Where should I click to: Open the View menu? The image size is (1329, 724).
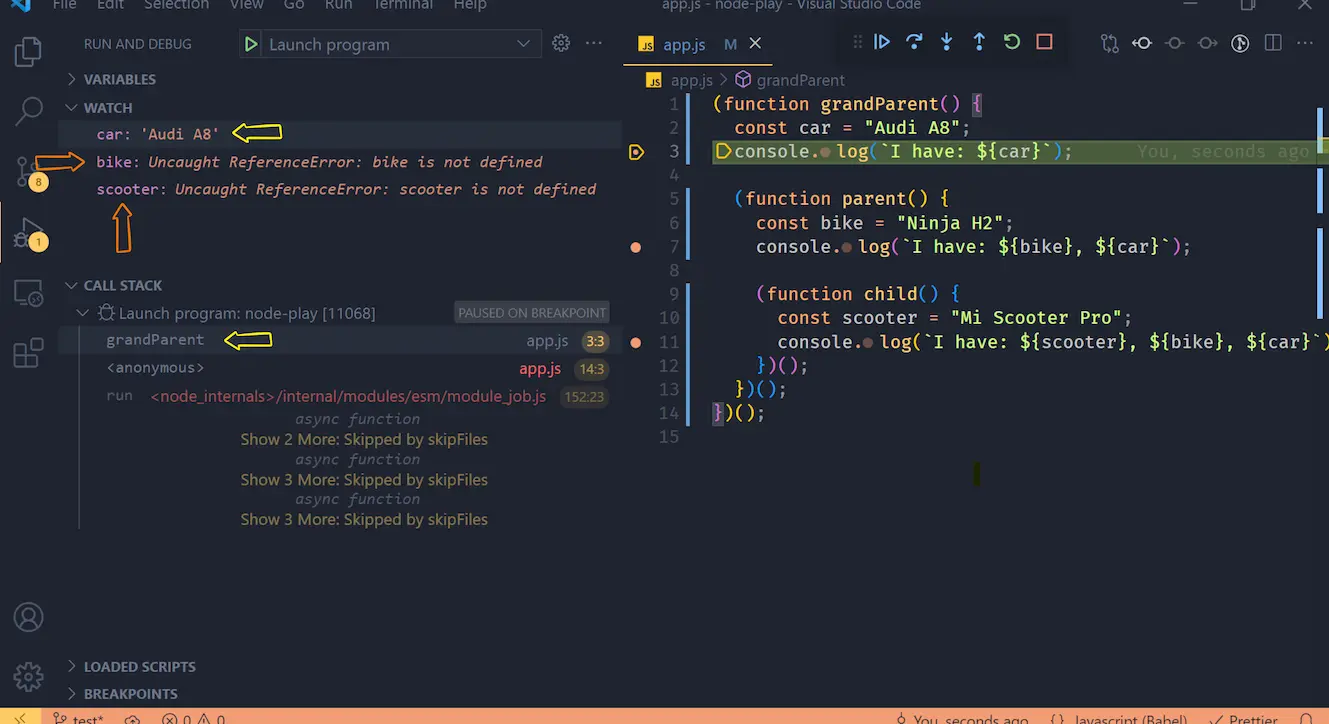pos(247,5)
